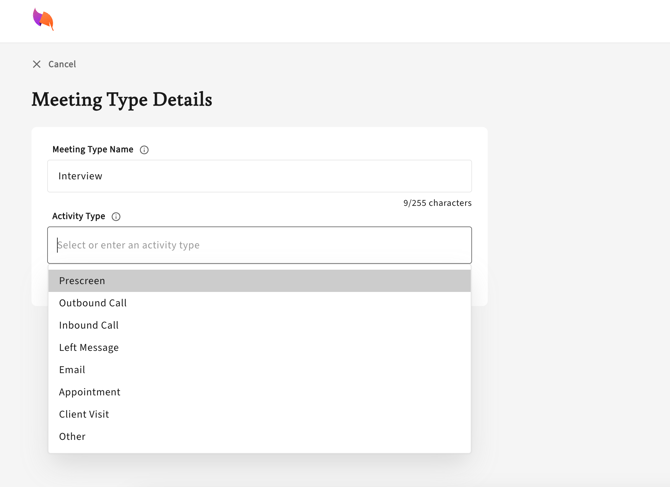The height and width of the screenshot is (487, 670).
Task: Choose Other in the activity dropdown
Action: (x=72, y=436)
